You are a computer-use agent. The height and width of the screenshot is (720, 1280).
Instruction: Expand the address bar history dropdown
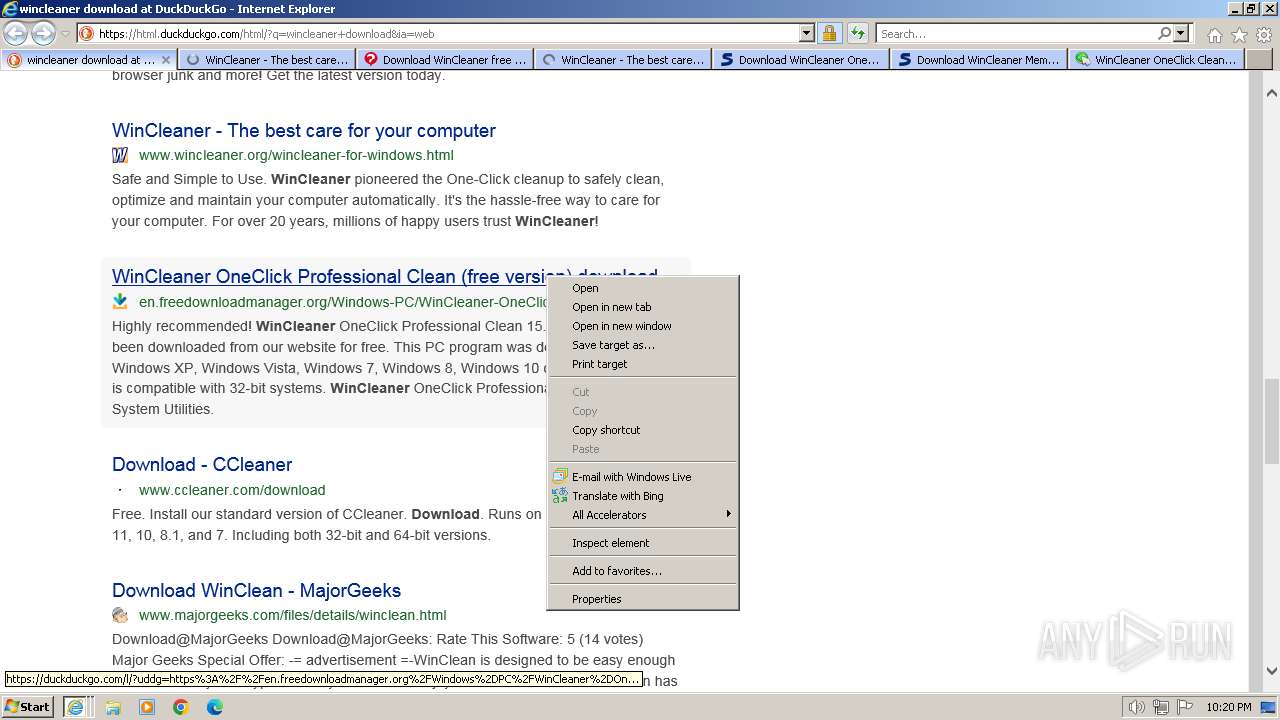click(807, 33)
